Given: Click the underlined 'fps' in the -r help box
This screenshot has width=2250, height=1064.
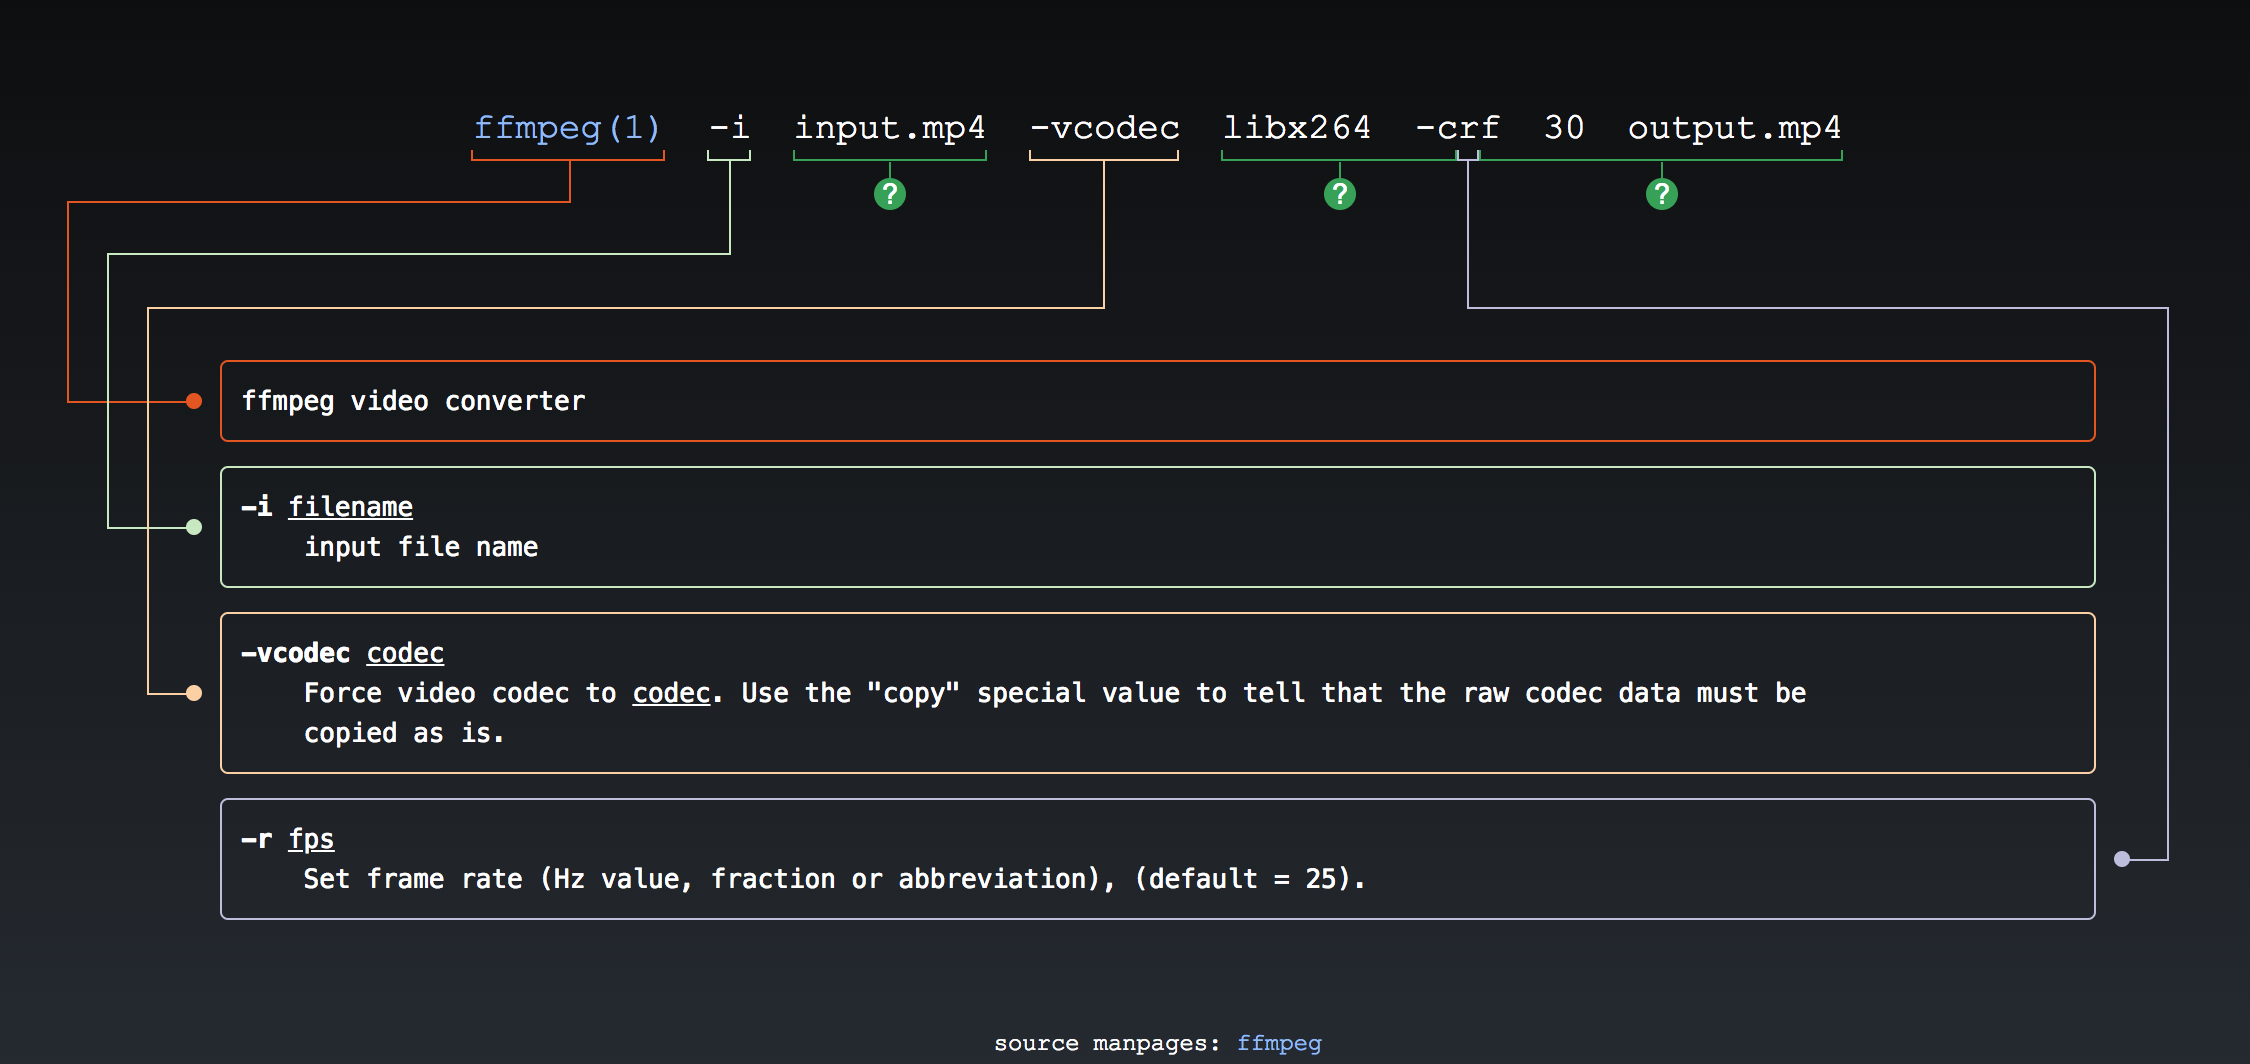Looking at the screenshot, I should tap(311, 839).
